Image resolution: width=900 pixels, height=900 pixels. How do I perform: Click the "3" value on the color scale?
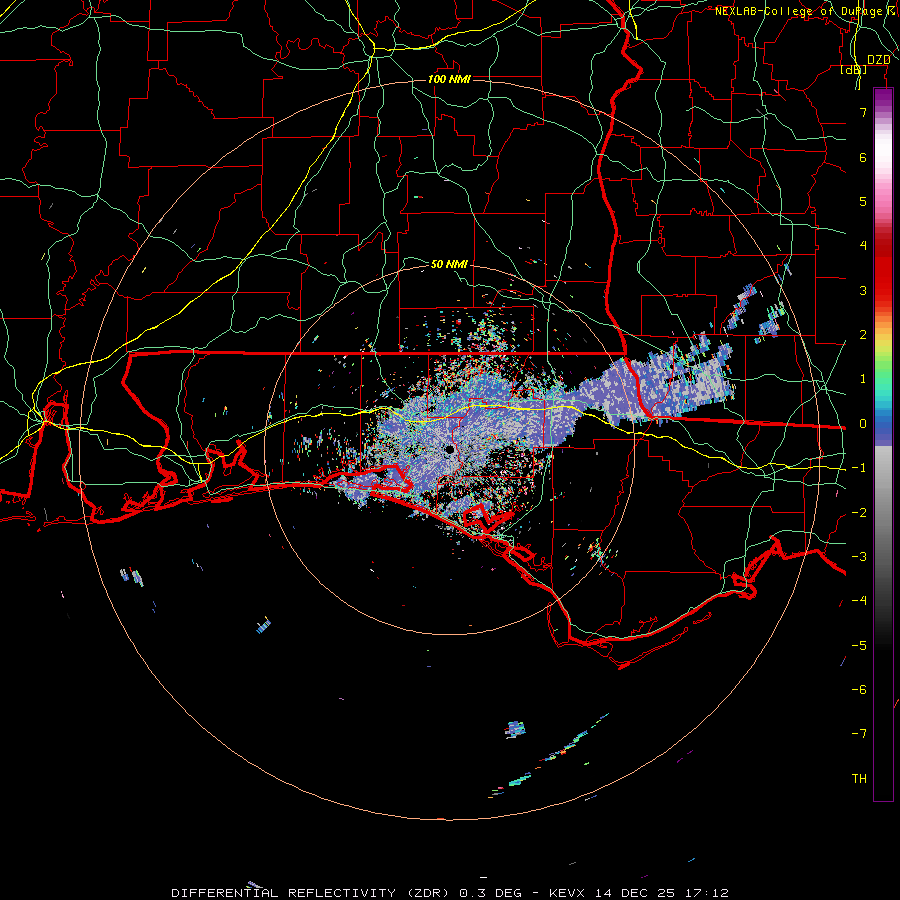(863, 290)
